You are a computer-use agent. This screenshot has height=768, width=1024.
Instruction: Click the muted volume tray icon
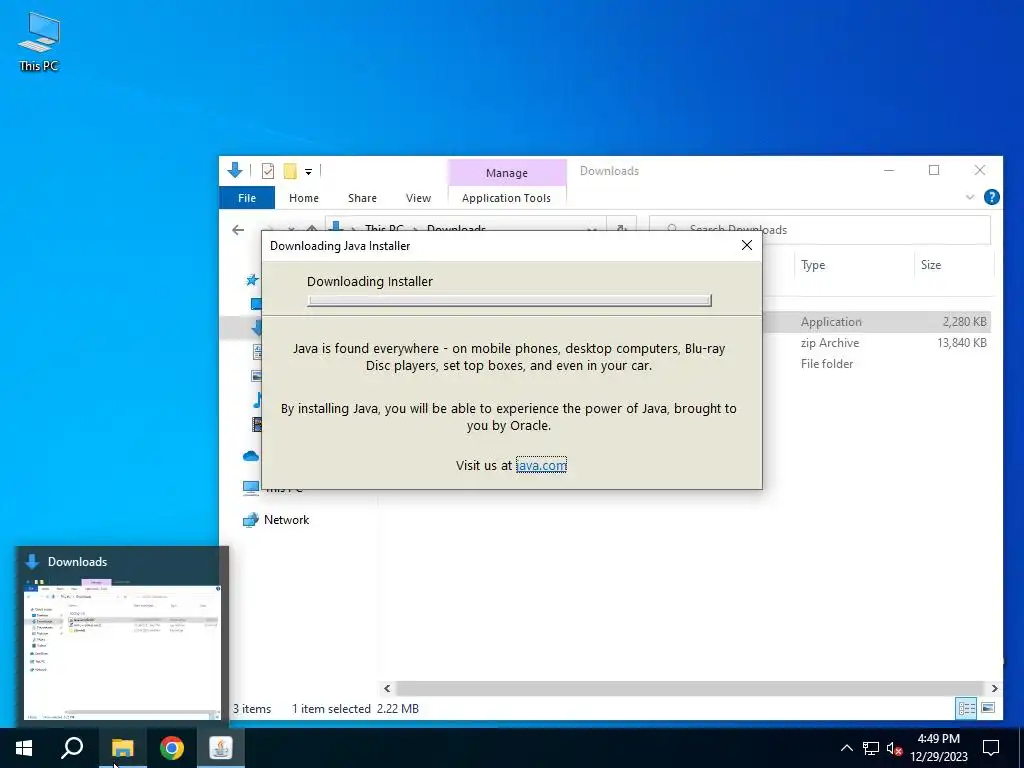tap(894, 748)
